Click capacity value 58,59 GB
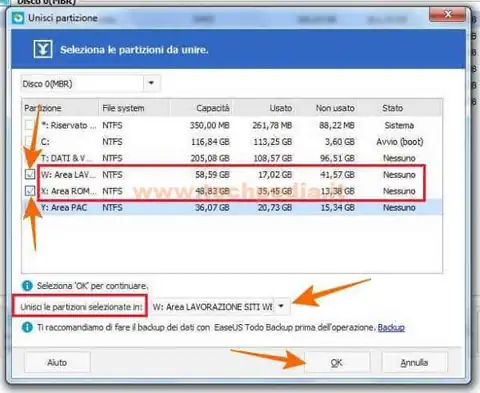Viewport: 480px width, 393px height. [212, 174]
